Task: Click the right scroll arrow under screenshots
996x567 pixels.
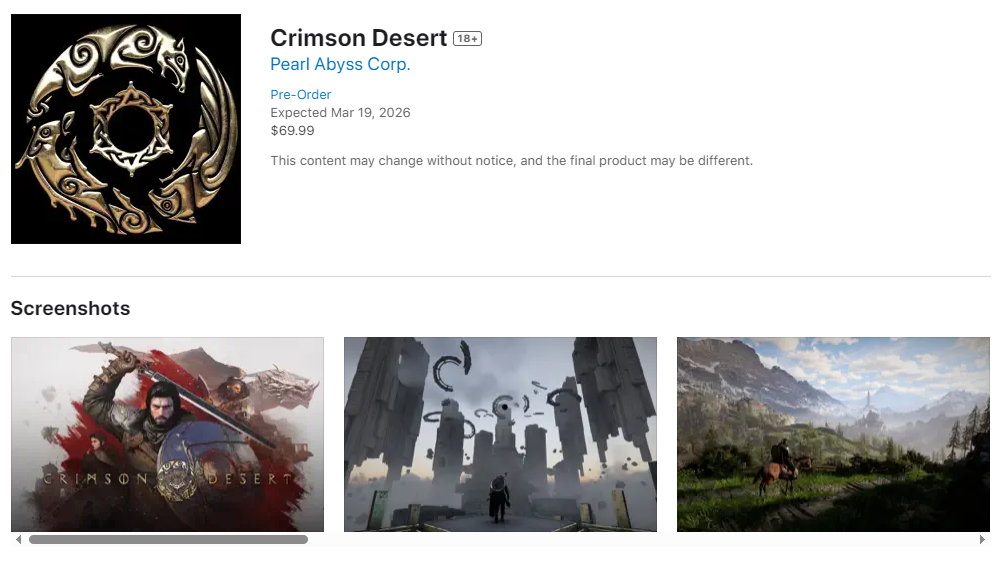Action: [x=982, y=539]
